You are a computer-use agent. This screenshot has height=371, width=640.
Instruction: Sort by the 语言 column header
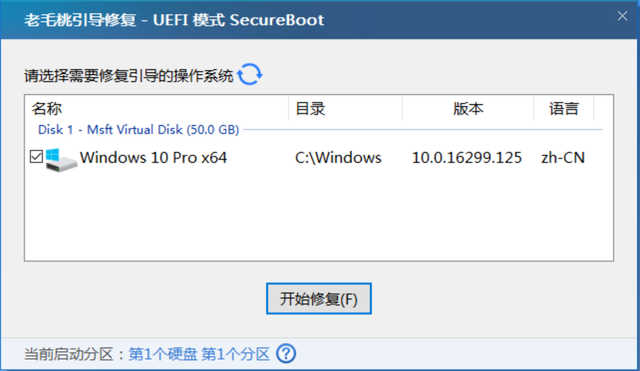point(564,109)
